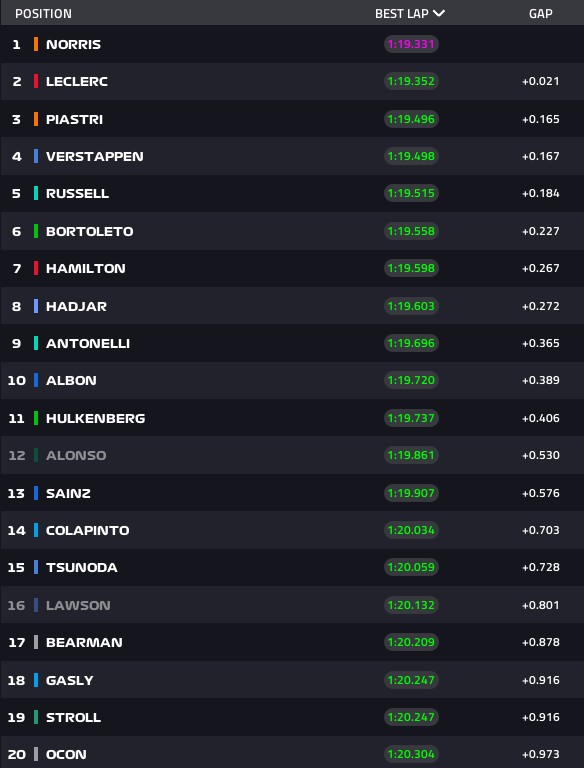This screenshot has height=768, width=584.
Task: Click HULKENBERG driver name
Action: coord(96,418)
